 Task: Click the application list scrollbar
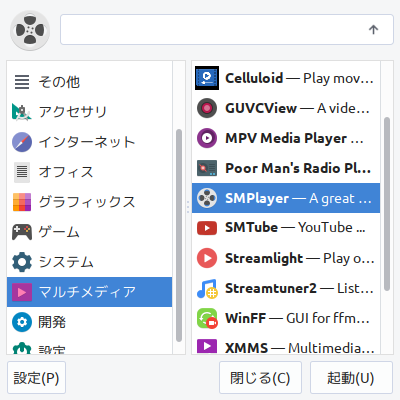click(x=387, y=204)
